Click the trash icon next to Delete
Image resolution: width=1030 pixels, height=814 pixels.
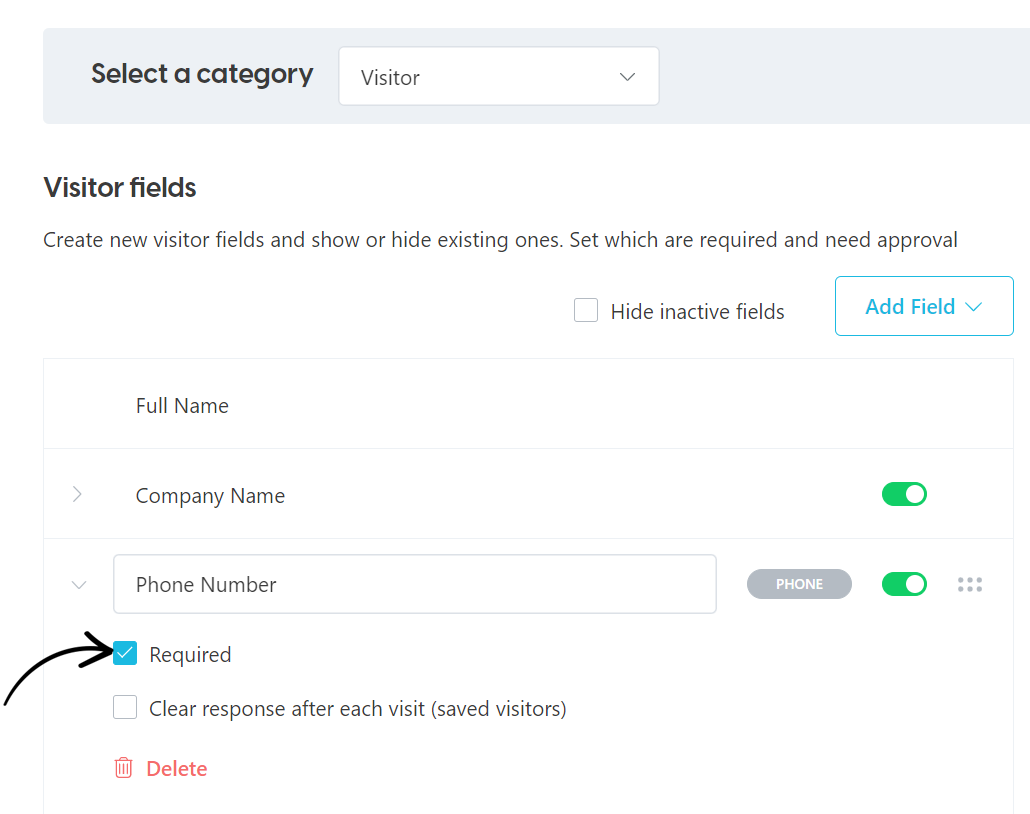[123, 767]
